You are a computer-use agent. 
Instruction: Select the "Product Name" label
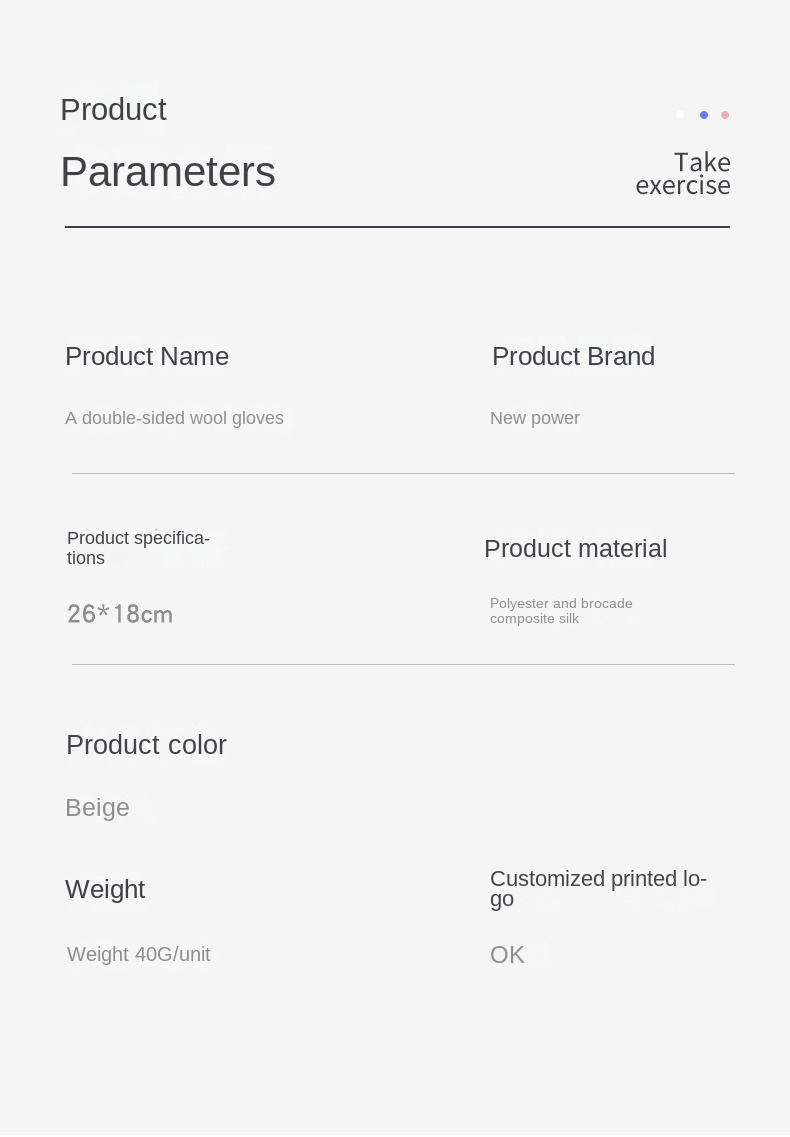click(x=147, y=356)
